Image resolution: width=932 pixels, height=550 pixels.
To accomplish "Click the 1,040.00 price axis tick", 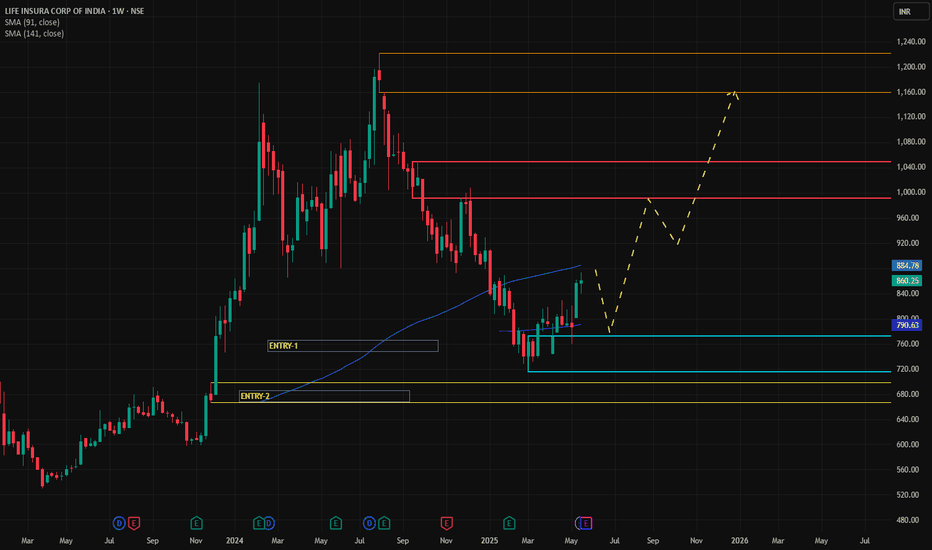I will pyautogui.click(x=911, y=167).
